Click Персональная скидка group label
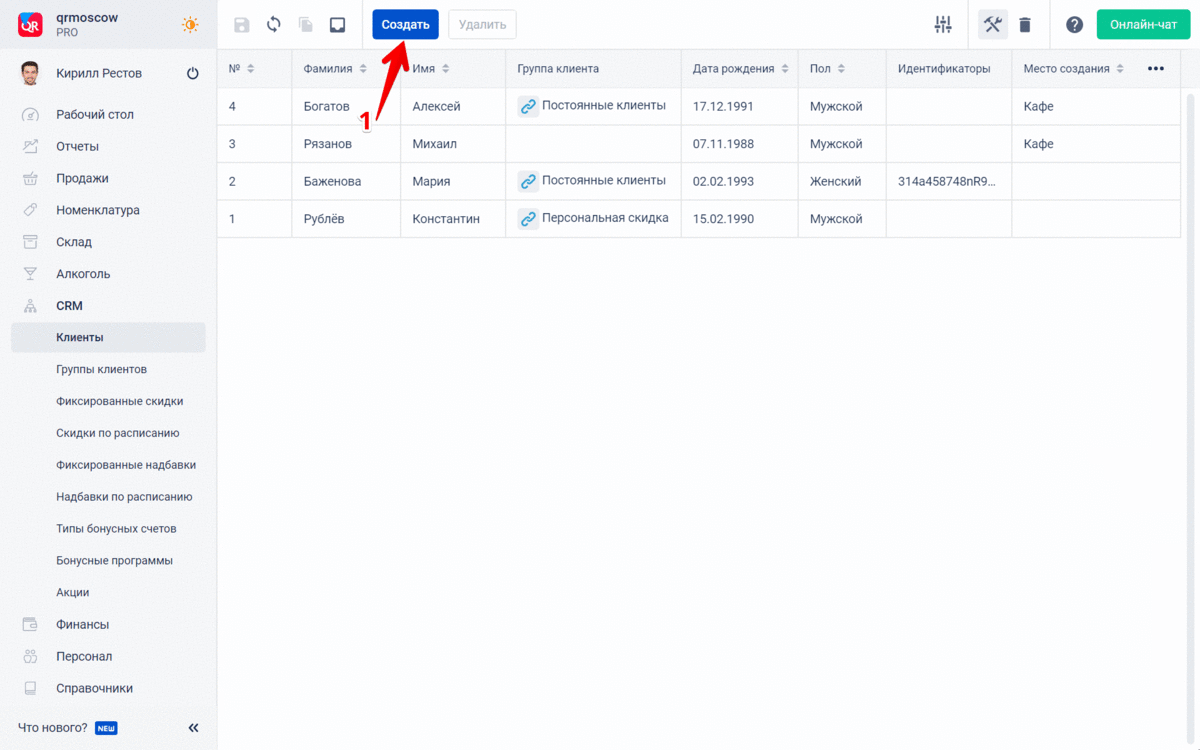1200x750 pixels. tap(605, 218)
